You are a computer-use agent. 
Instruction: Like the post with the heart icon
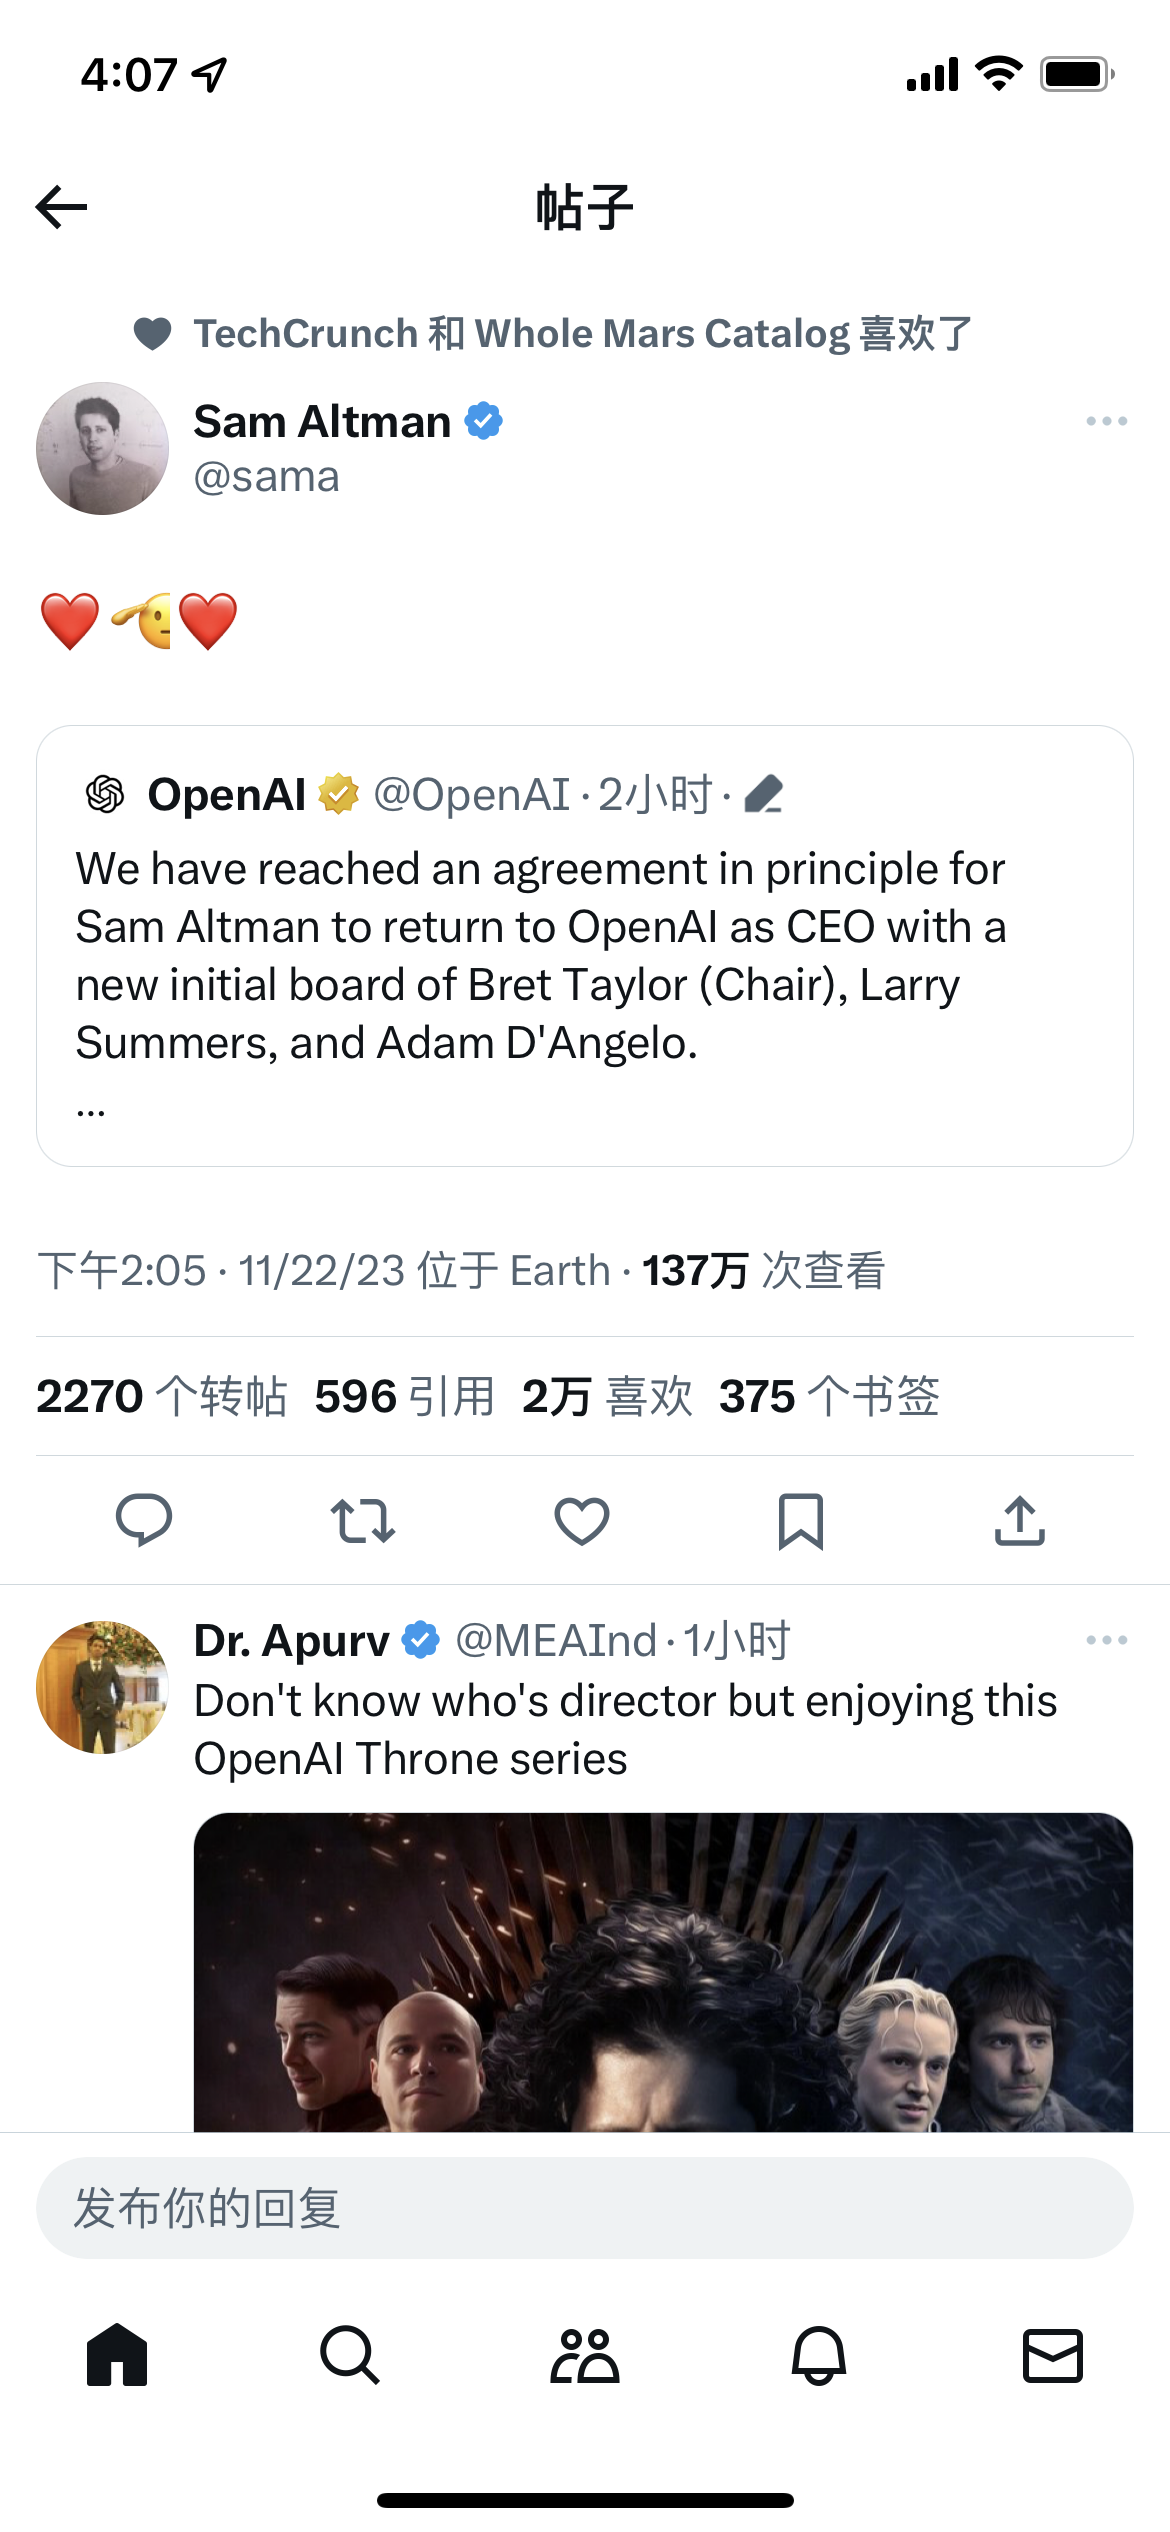pos(582,1521)
